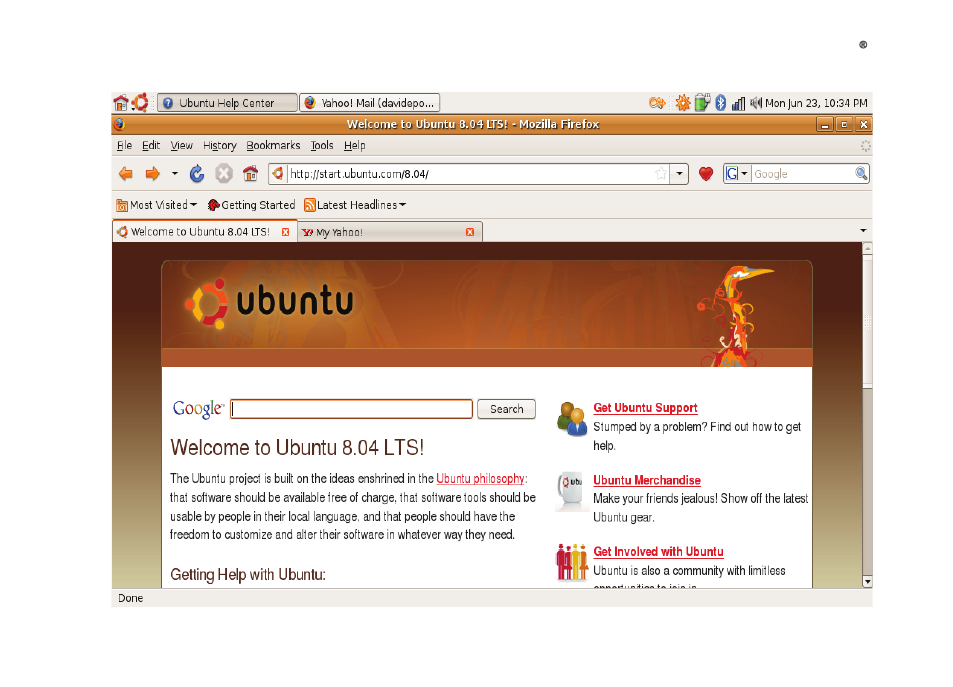Click the red heart toolbar icon
Viewport: 953px width, 687px height.
706,174
